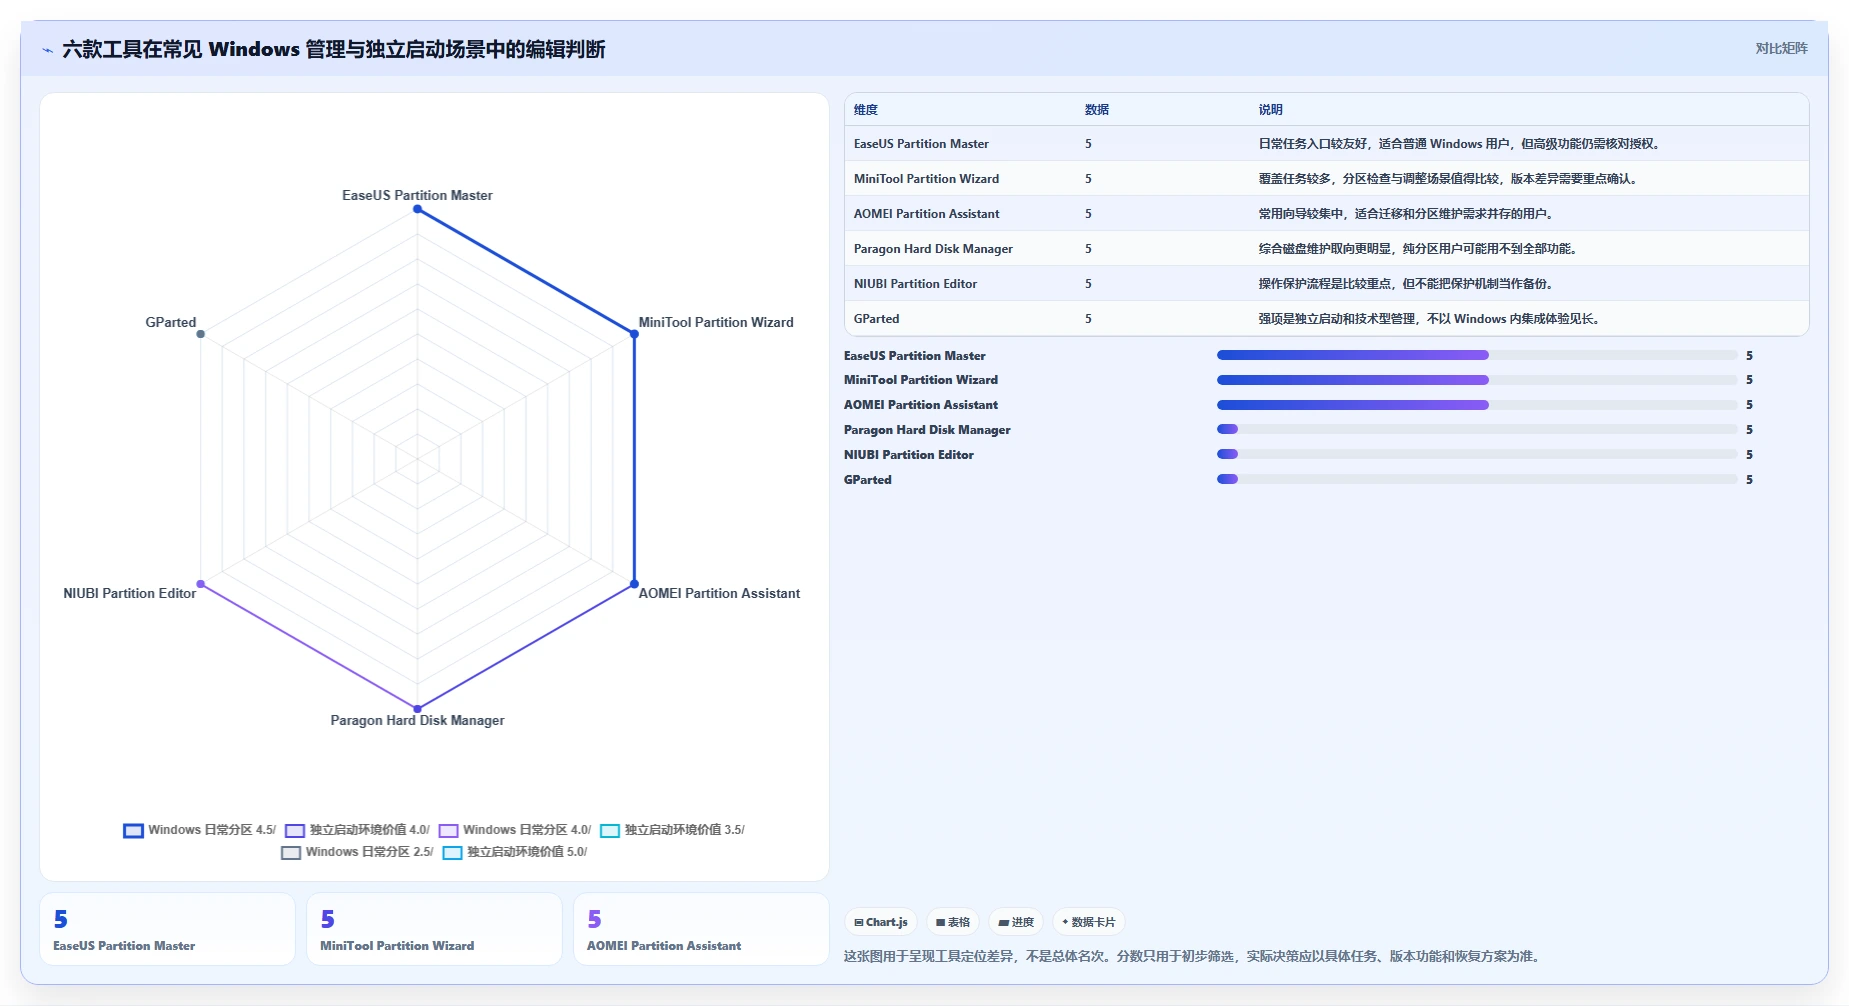Click the MiniTool Partition Wizard radar data point
This screenshot has height=1006, width=1849.
(634, 334)
